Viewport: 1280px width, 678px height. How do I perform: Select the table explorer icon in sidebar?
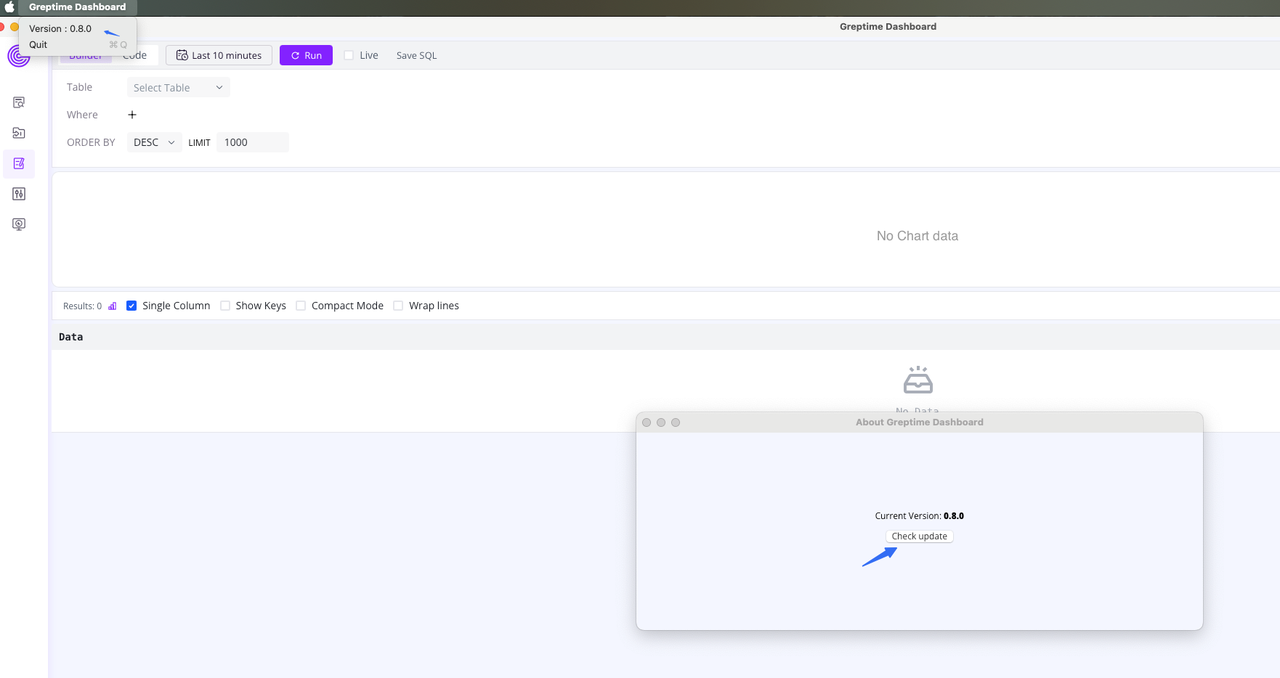coord(18,102)
